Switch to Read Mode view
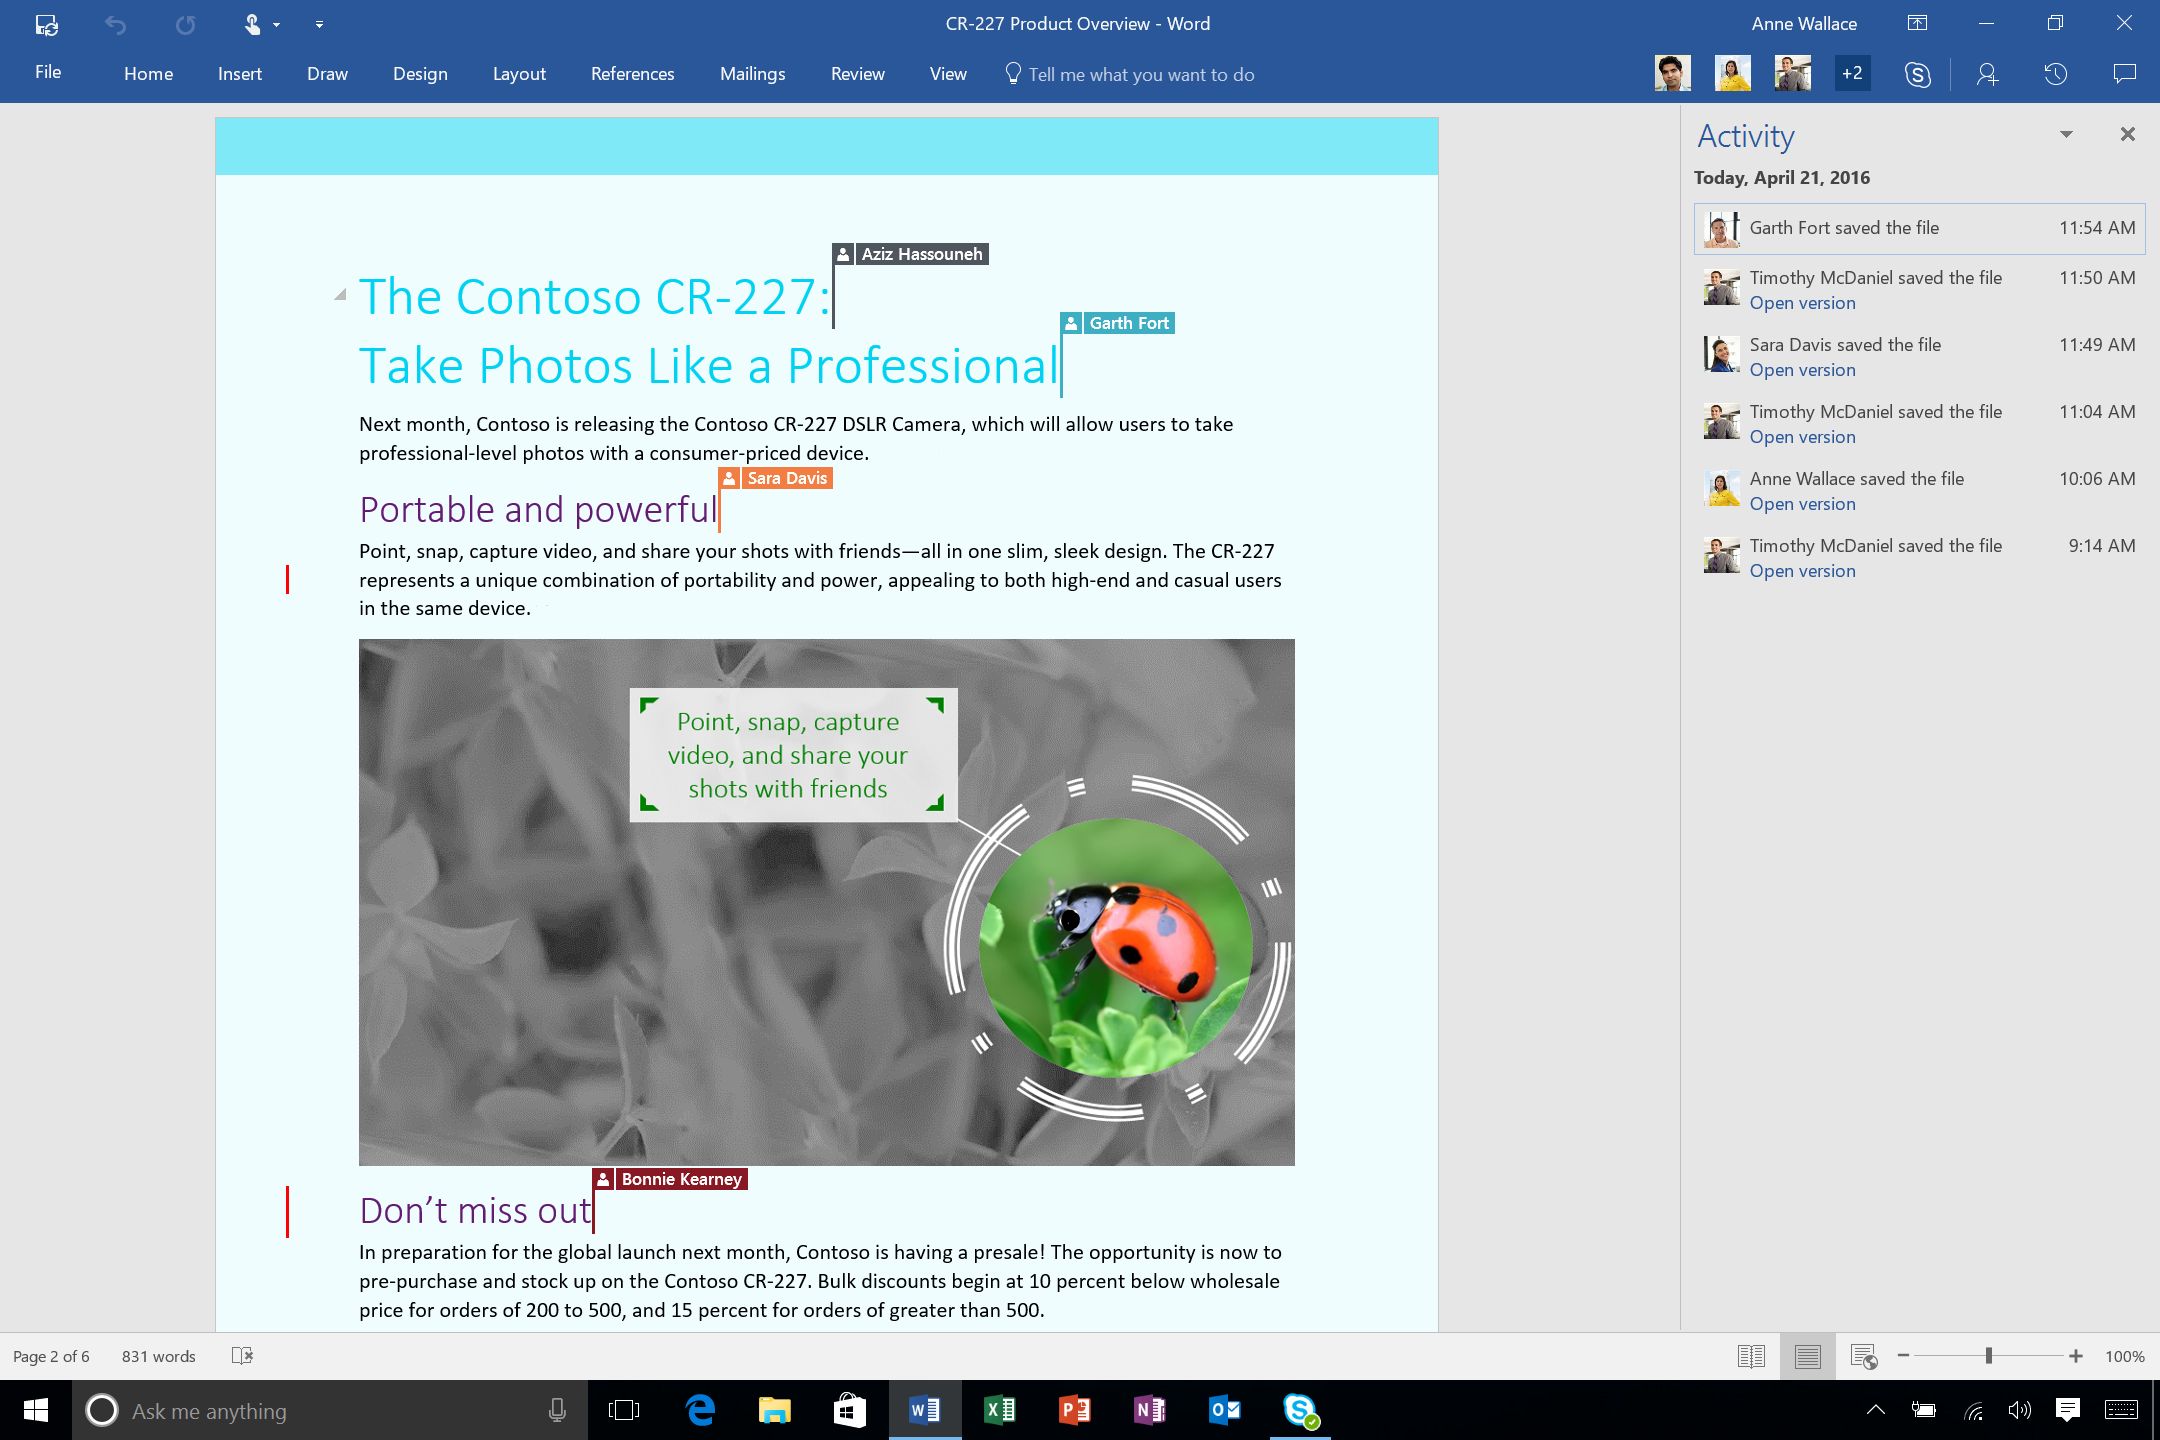This screenshot has width=2160, height=1440. tap(1751, 1356)
